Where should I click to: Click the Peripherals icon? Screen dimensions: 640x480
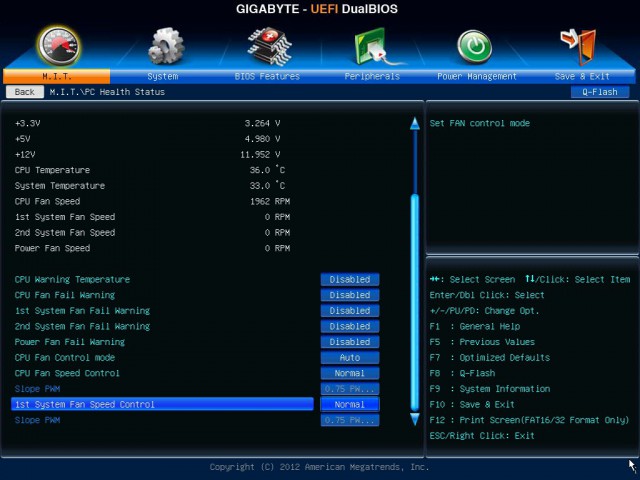[x=372, y=45]
